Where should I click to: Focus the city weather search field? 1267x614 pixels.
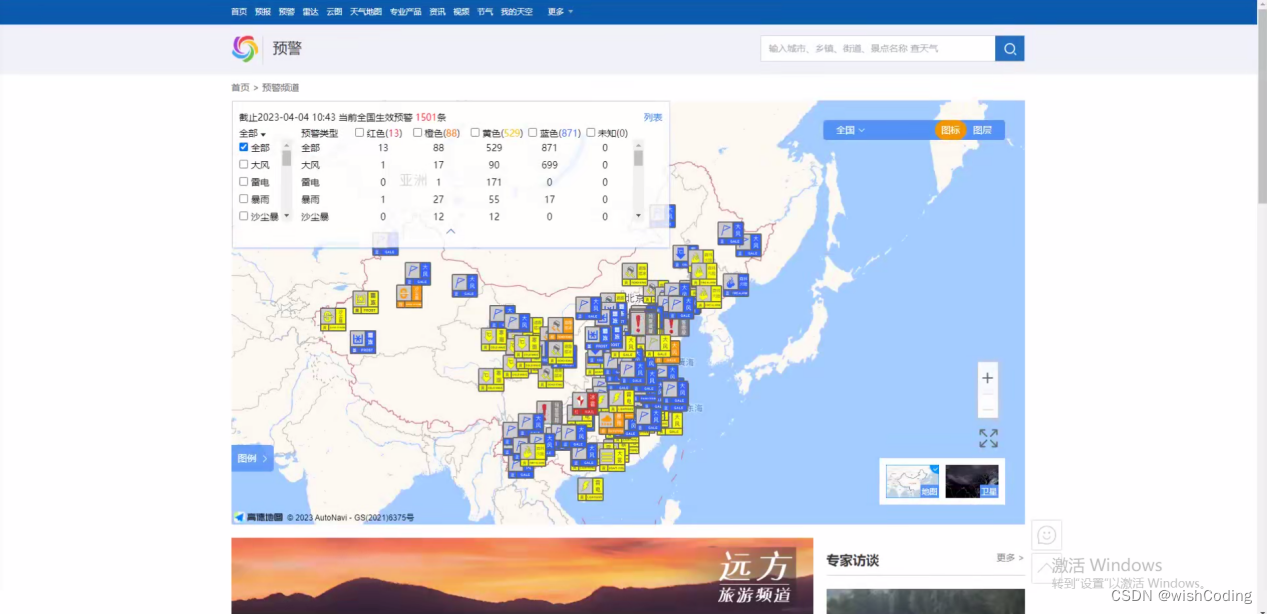pos(878,48)
